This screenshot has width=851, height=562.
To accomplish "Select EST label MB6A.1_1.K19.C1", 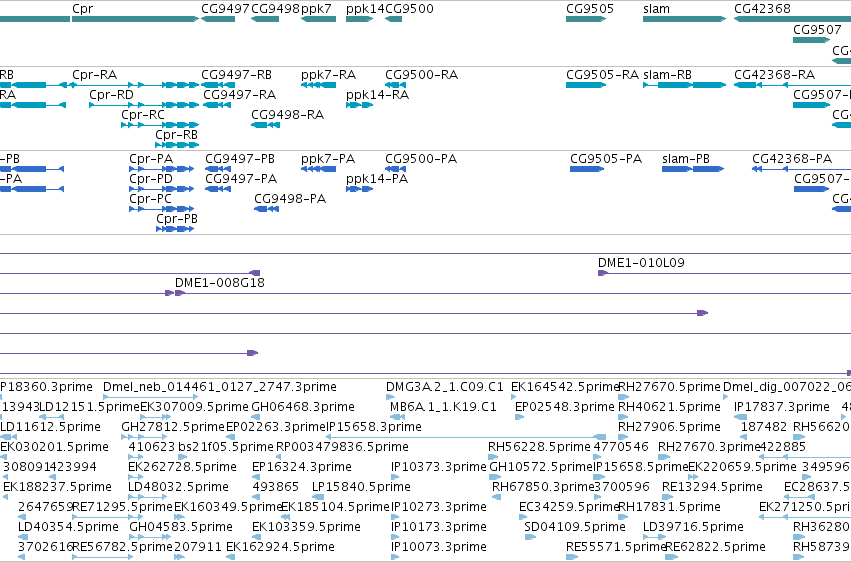I will [x=443, y=407].
